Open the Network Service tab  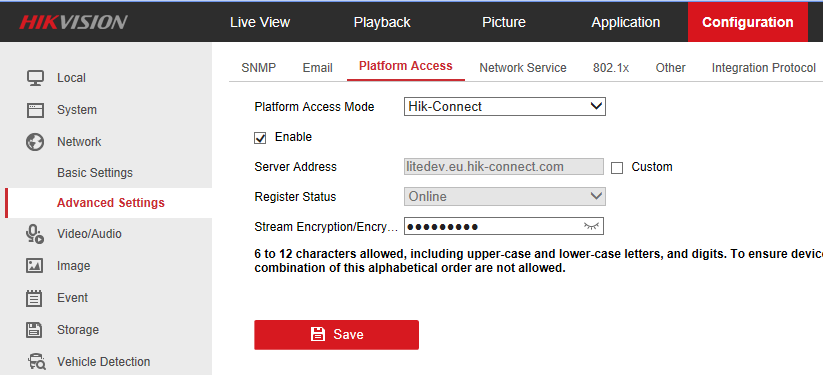point(523,68)
